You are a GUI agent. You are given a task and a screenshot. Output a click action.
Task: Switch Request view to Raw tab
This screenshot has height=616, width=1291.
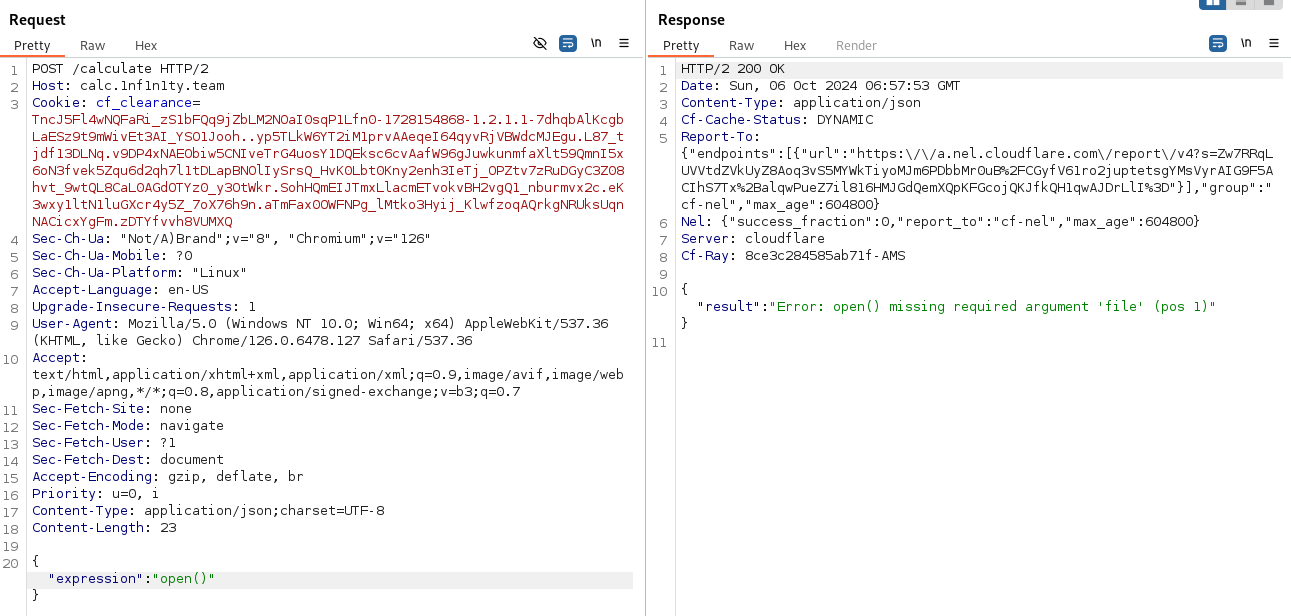coord(93,46)
